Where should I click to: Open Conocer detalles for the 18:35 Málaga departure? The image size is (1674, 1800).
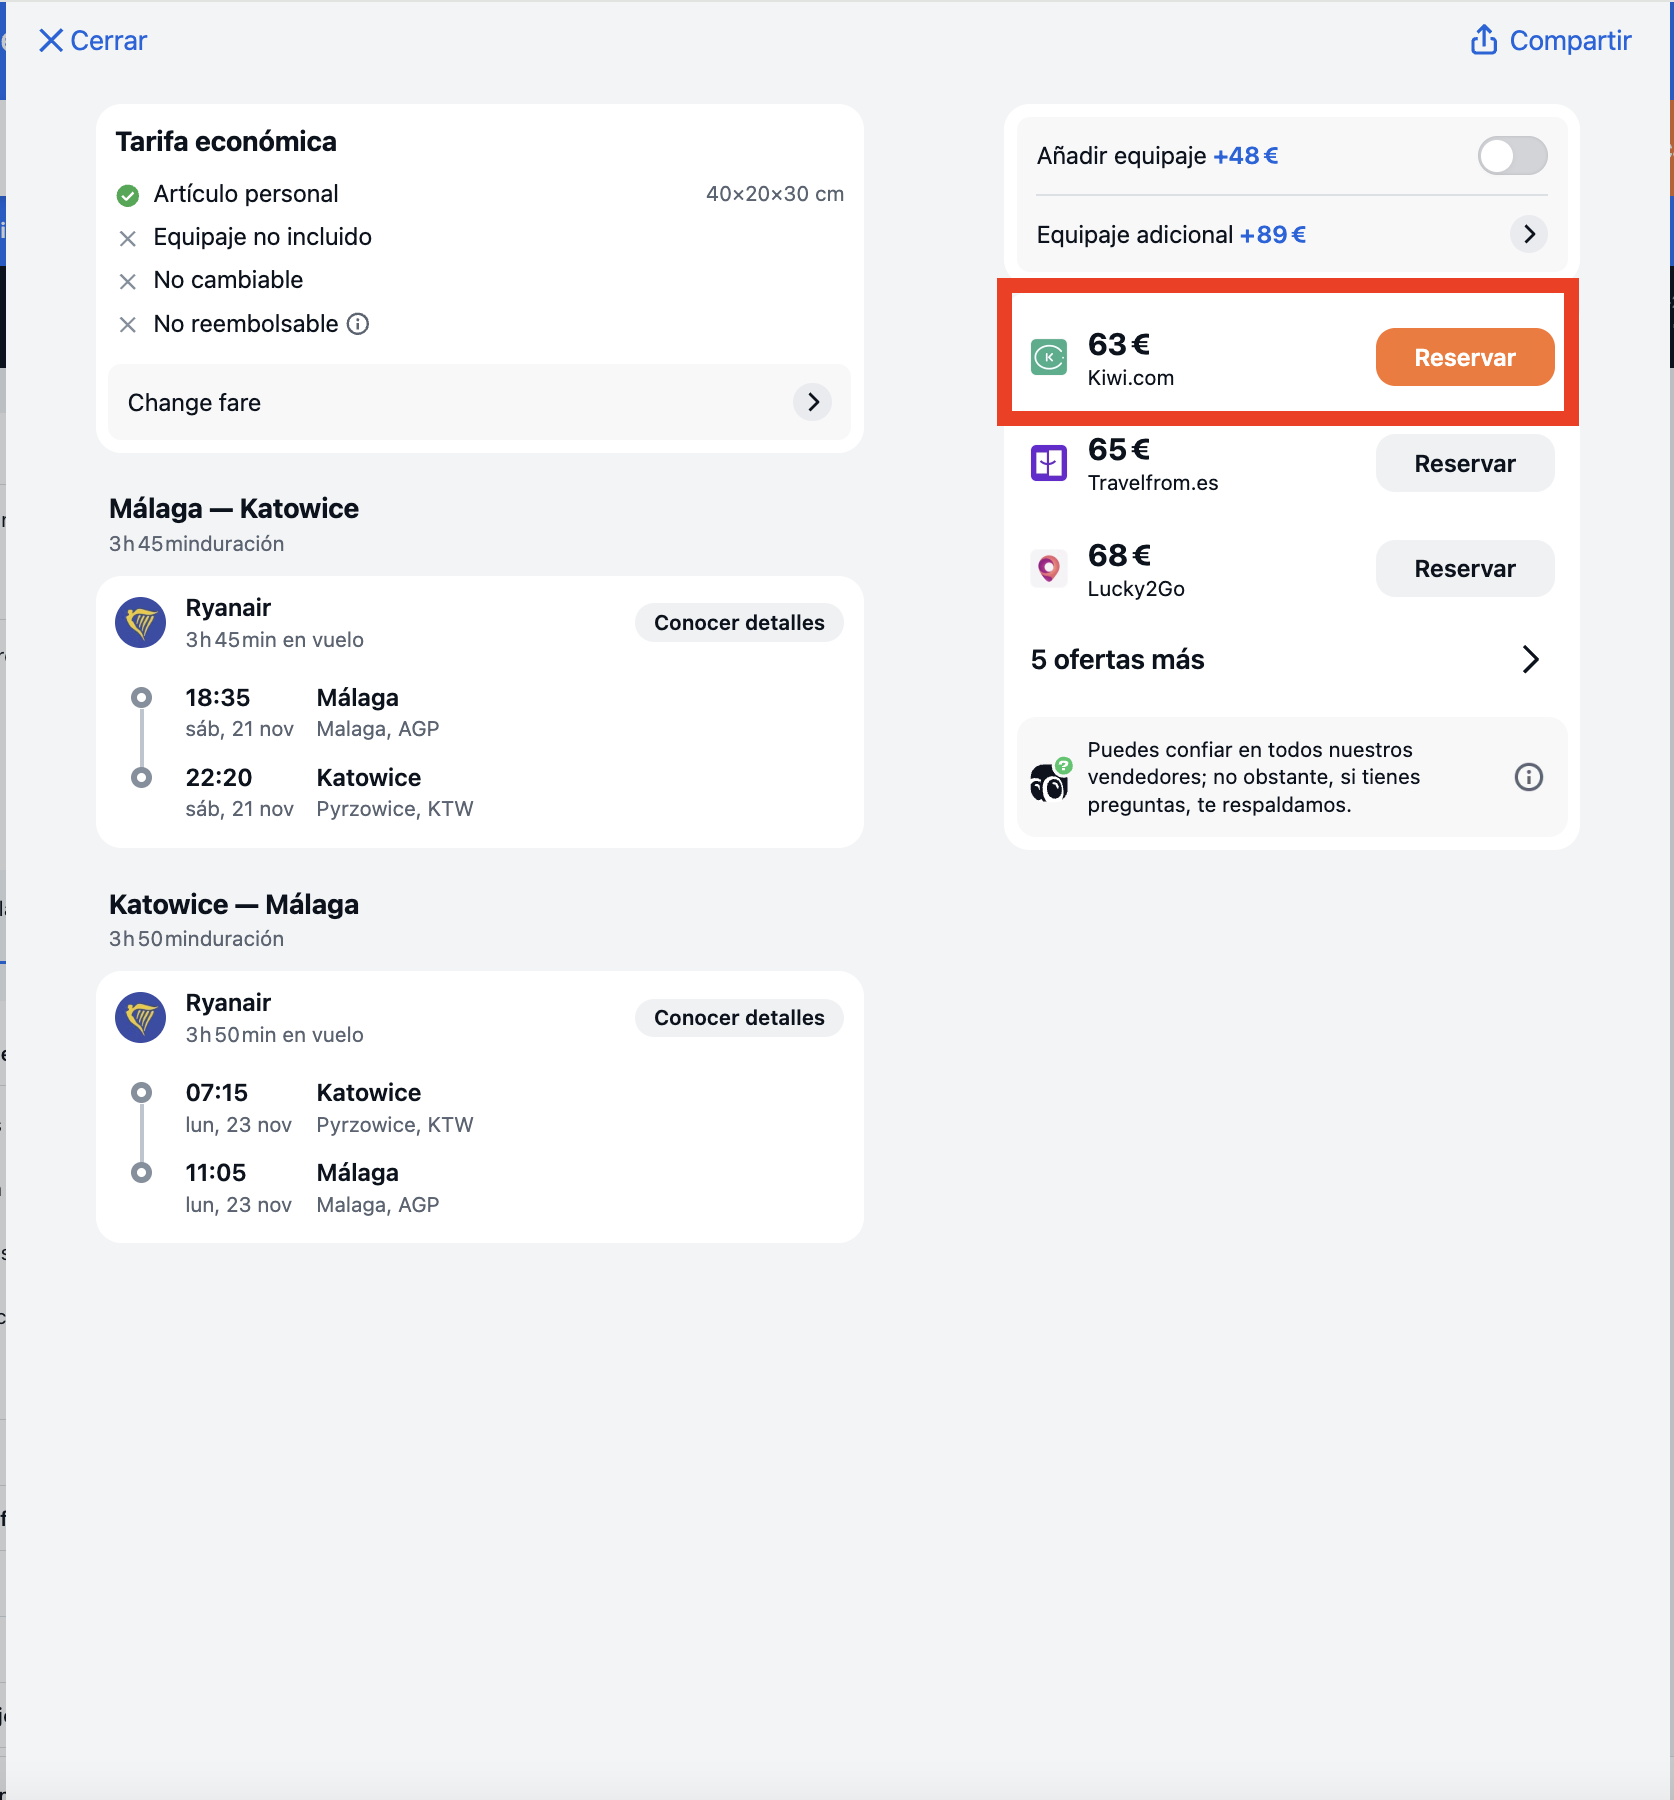(739, 623)
